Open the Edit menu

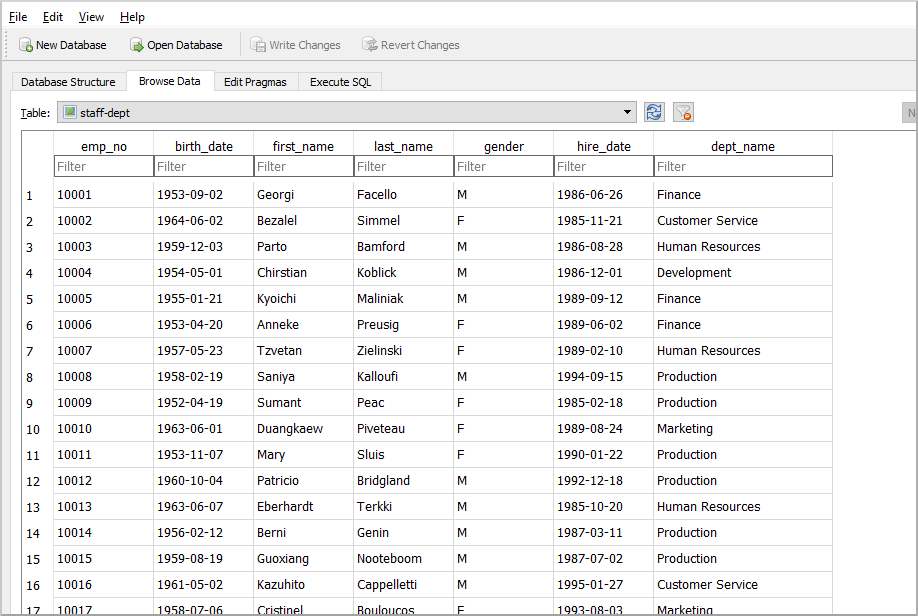53,17
